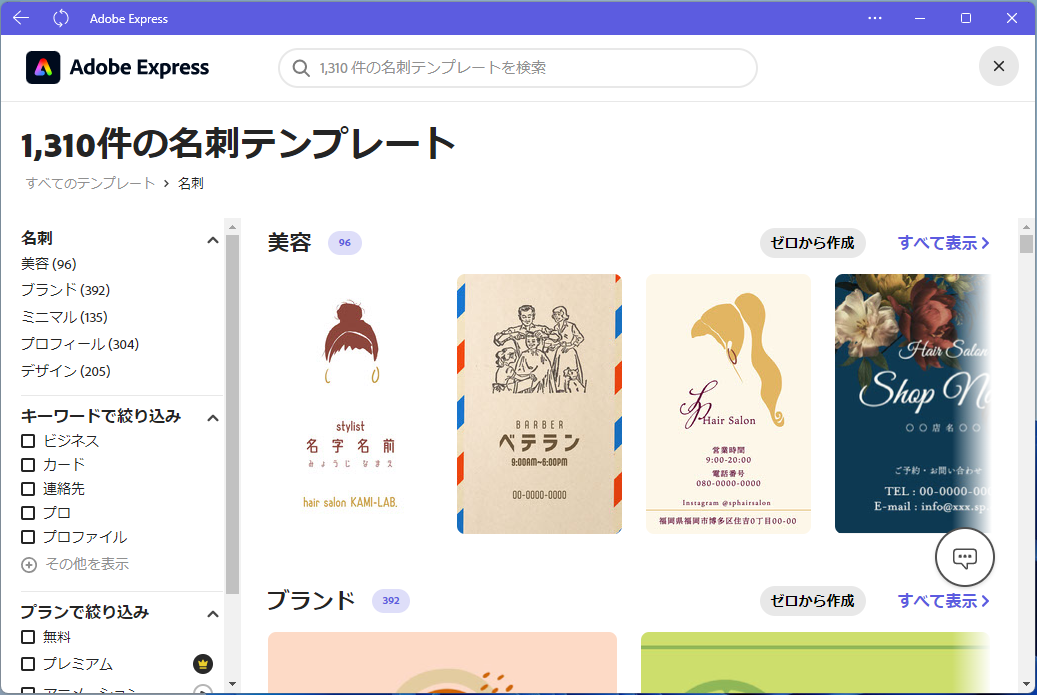Enable the 無料 plan filter checkbox
Viewport: 1037px width, 695px height.
tap(28, 637)
